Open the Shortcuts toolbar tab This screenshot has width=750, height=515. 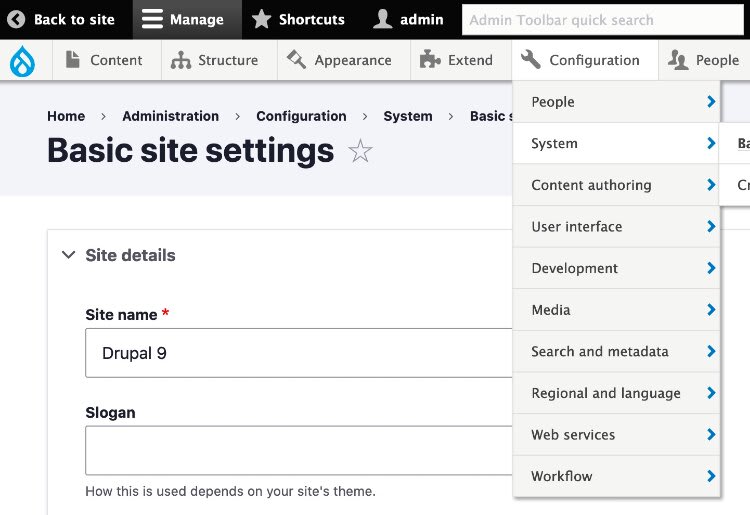302,20
